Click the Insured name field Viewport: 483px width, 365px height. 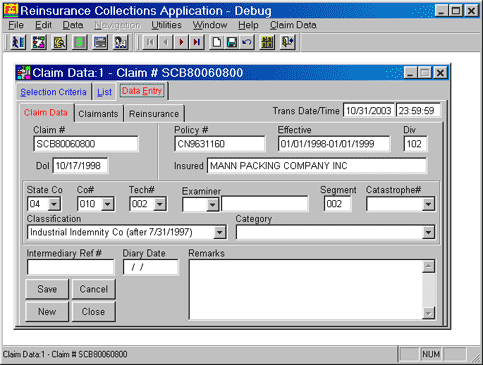coord(317,166)
